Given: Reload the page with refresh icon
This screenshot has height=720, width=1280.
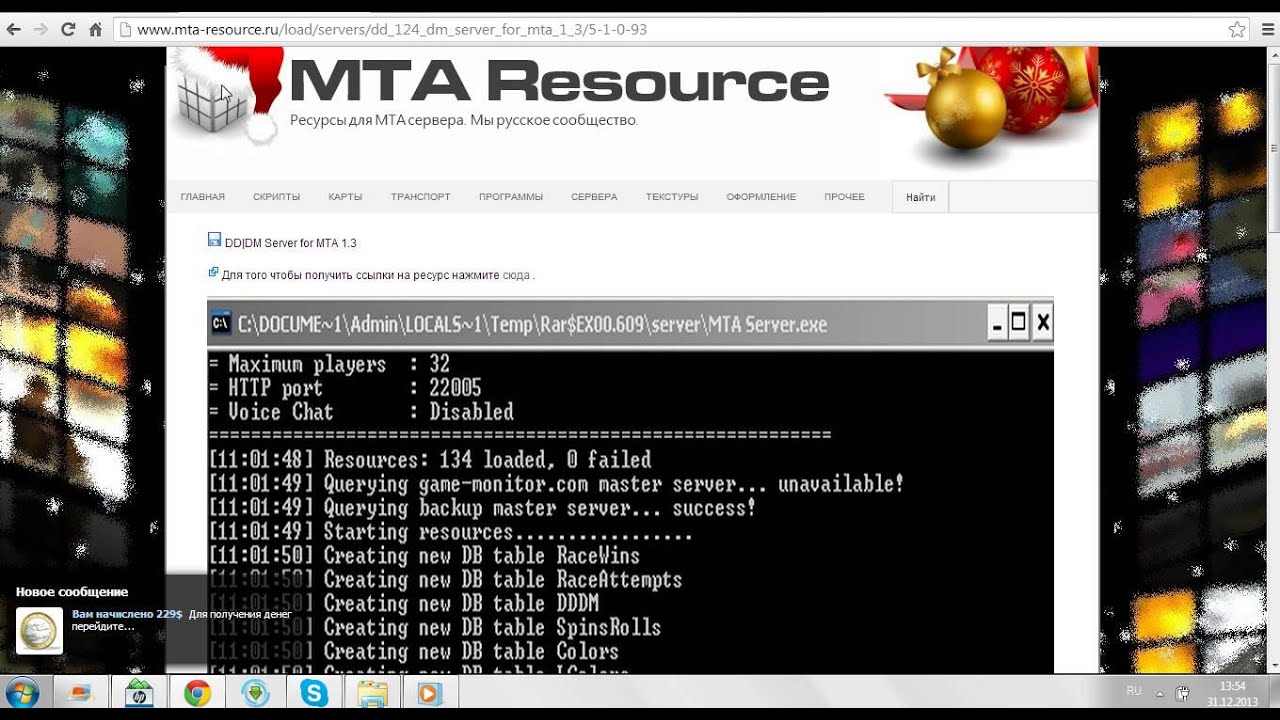Looking at the screenshot, I should click(68, 30).
